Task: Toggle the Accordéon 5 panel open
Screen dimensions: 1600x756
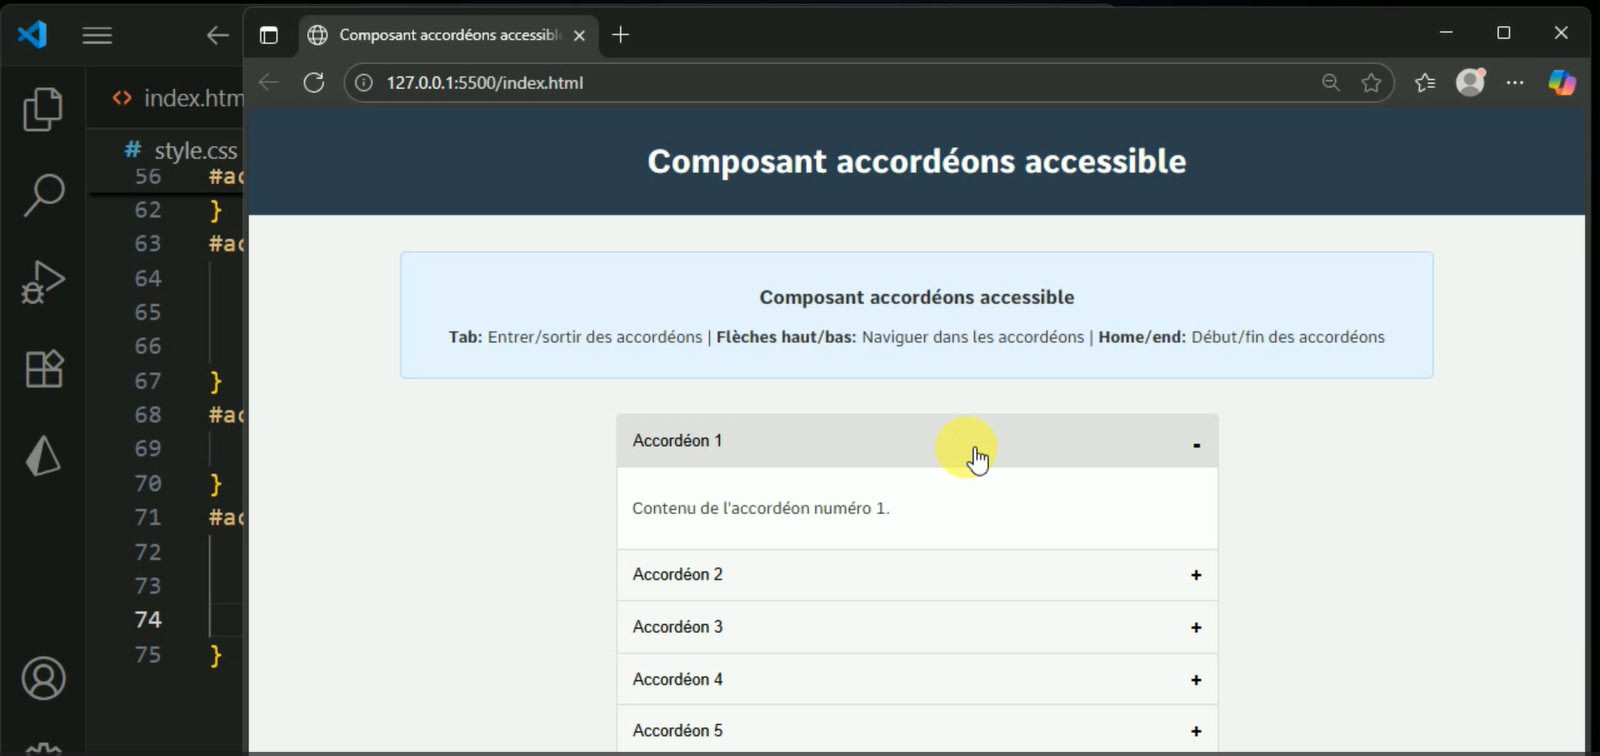Action: 916,731
